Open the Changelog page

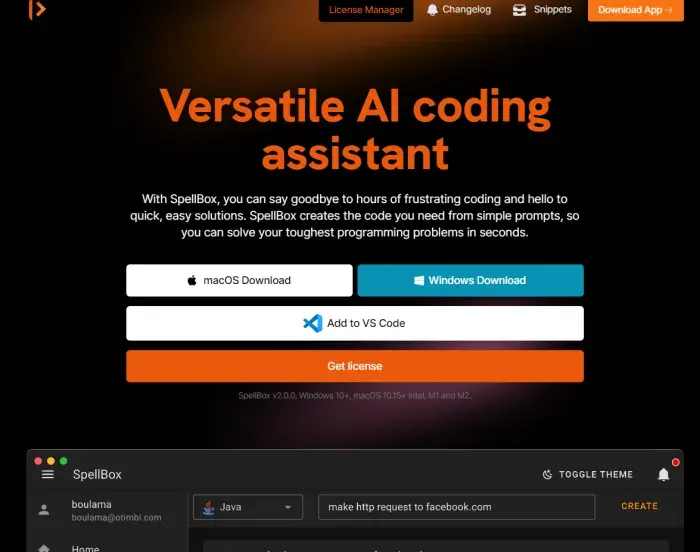coord(458,10)
